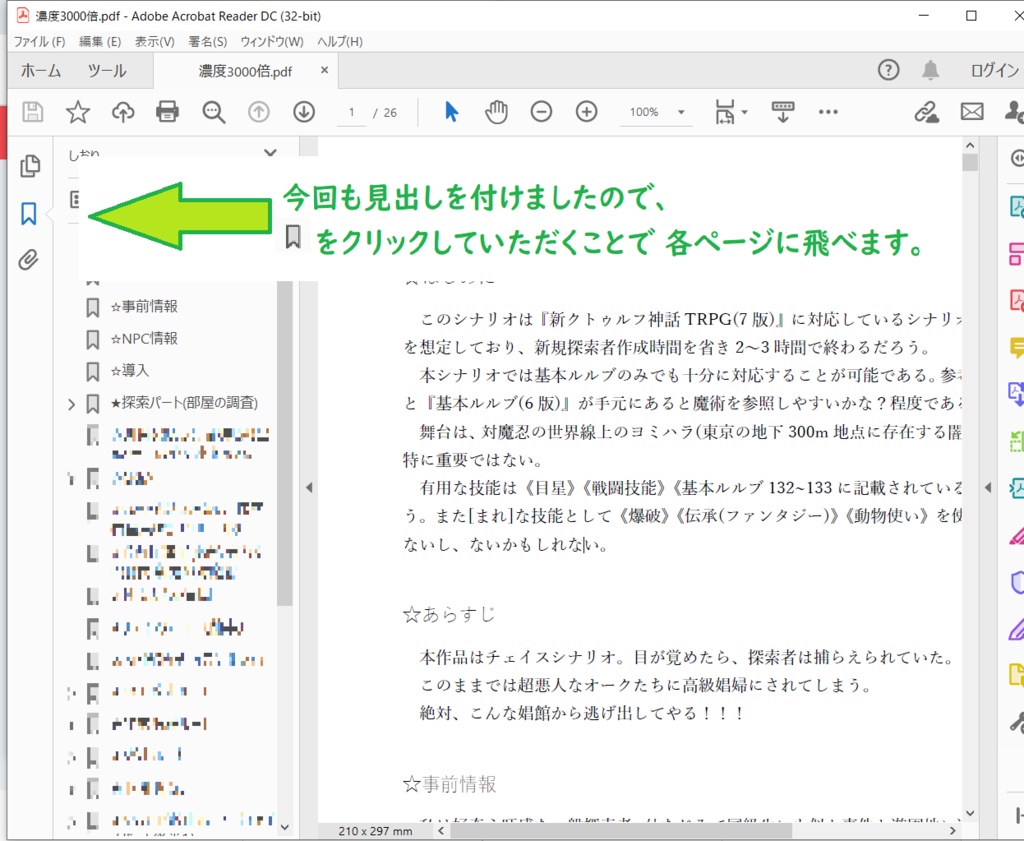Viewport: 1024px width, 841px height.
Task: Click the scrolling mode toolbar icon
Action: point(782,112)
